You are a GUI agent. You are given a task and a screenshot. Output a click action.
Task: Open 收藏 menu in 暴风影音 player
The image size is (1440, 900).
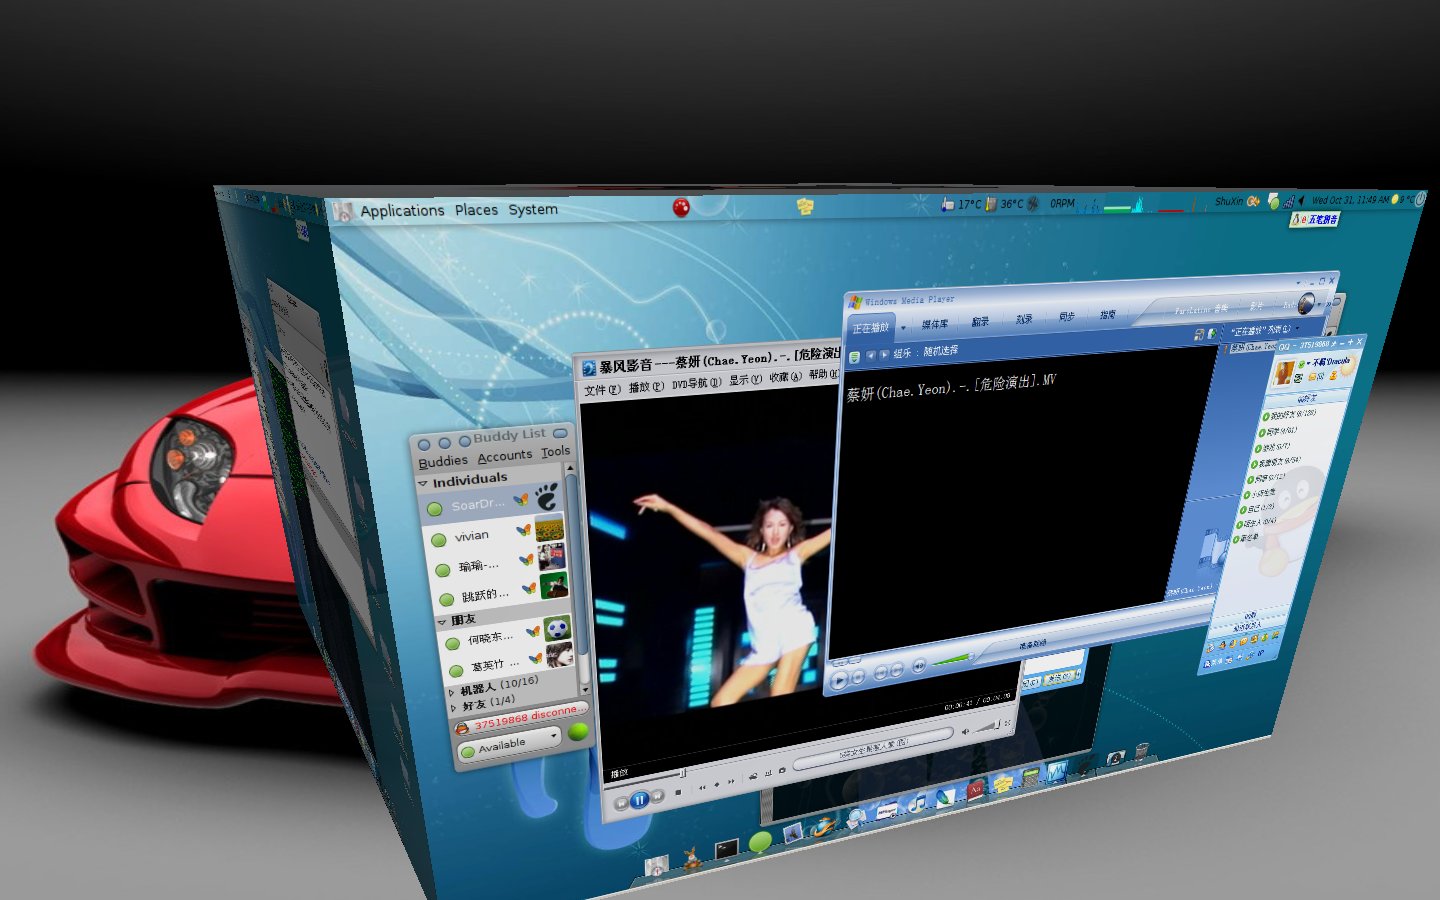(785, 376)
